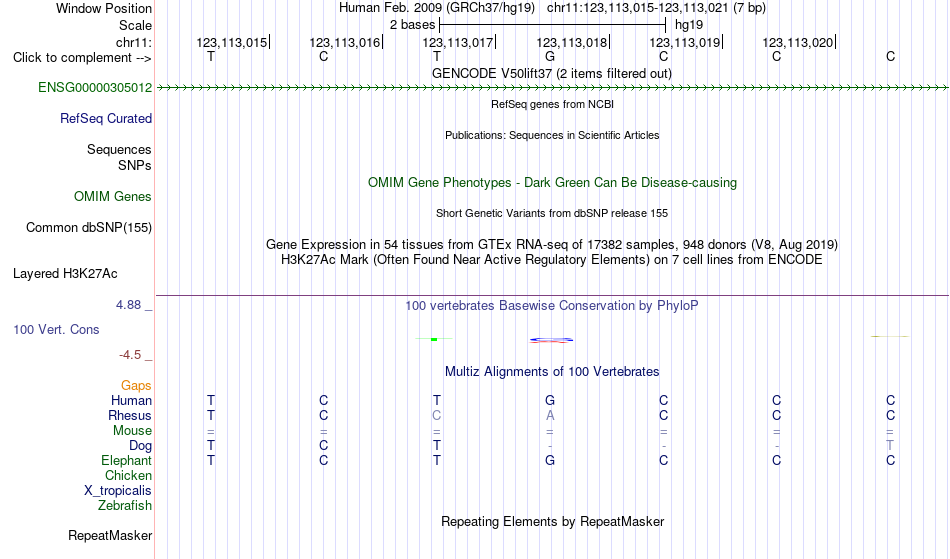The image size is (950, 559).
Task: Select the Chicken species label
Action: click(128, 475)
